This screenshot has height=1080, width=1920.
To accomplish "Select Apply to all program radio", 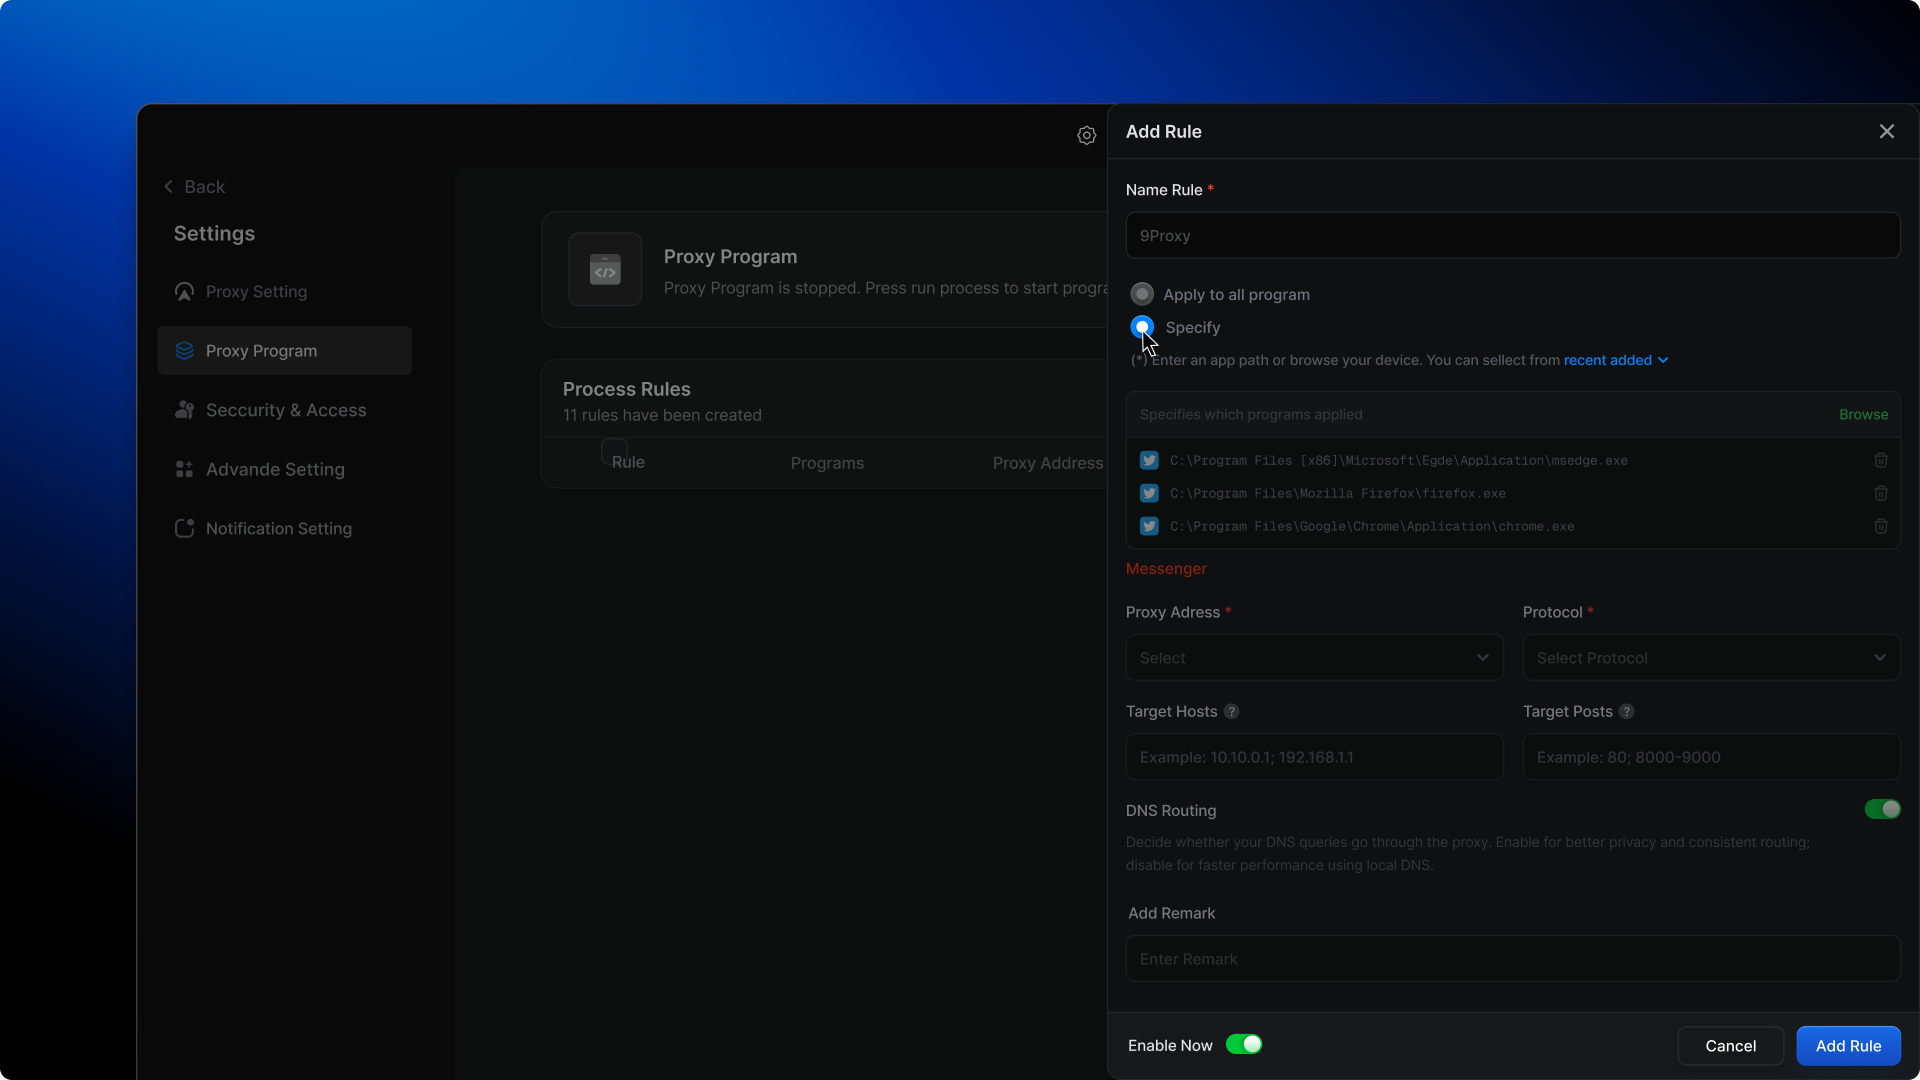I will [x=1142, y=294].
